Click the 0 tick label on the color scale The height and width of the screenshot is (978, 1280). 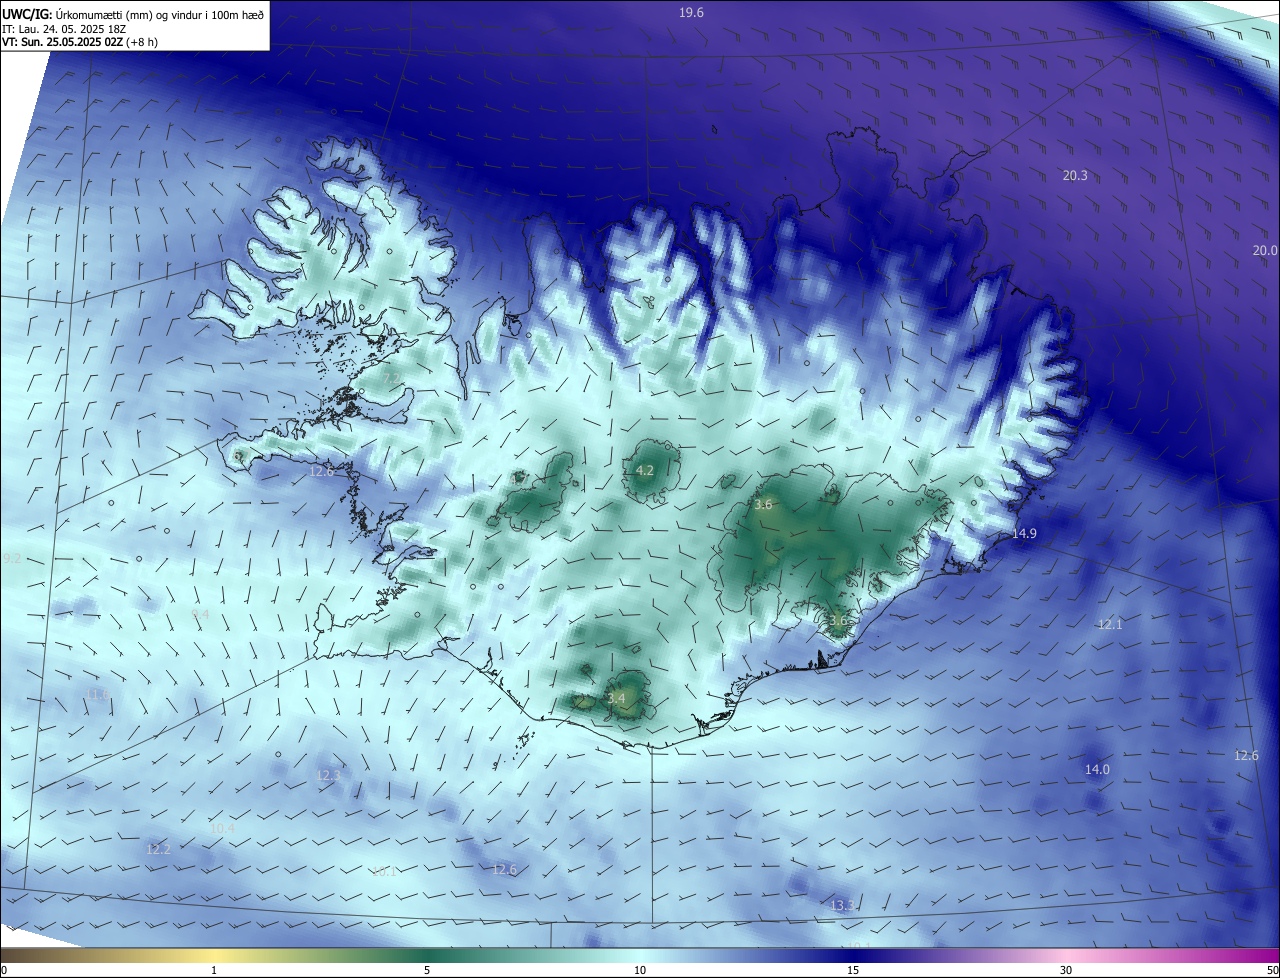(x=4, y=970)
